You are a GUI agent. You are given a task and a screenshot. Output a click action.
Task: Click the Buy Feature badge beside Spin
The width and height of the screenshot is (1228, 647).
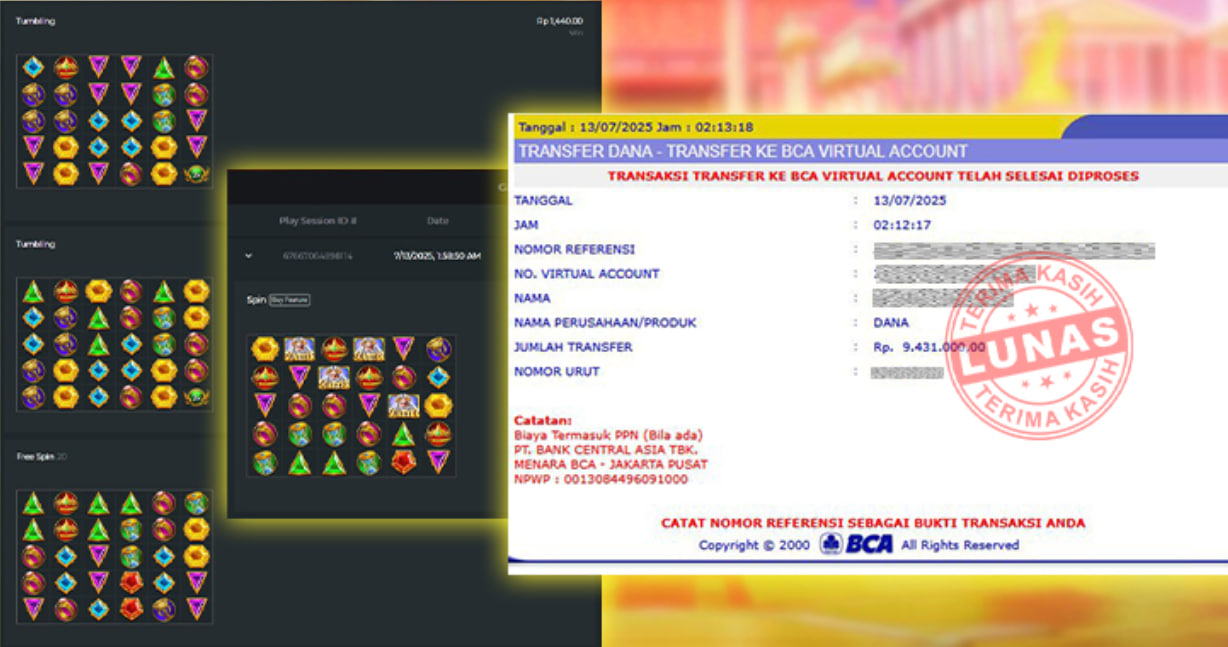289,300
